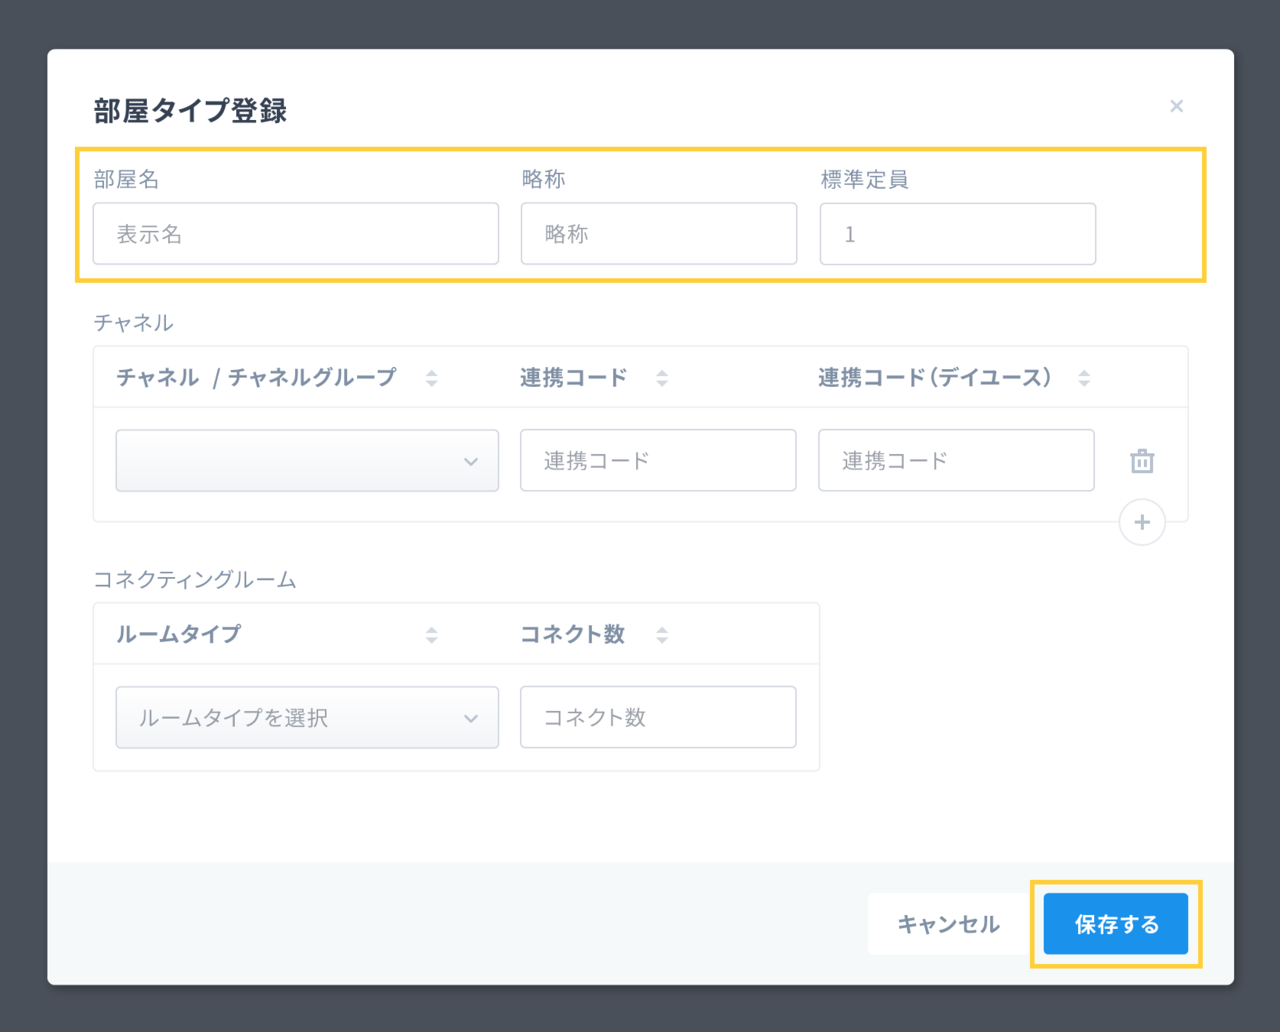Click the 連携コード input in channel row
Viewport: 1280px width, 1032px height.
[658, 461]
